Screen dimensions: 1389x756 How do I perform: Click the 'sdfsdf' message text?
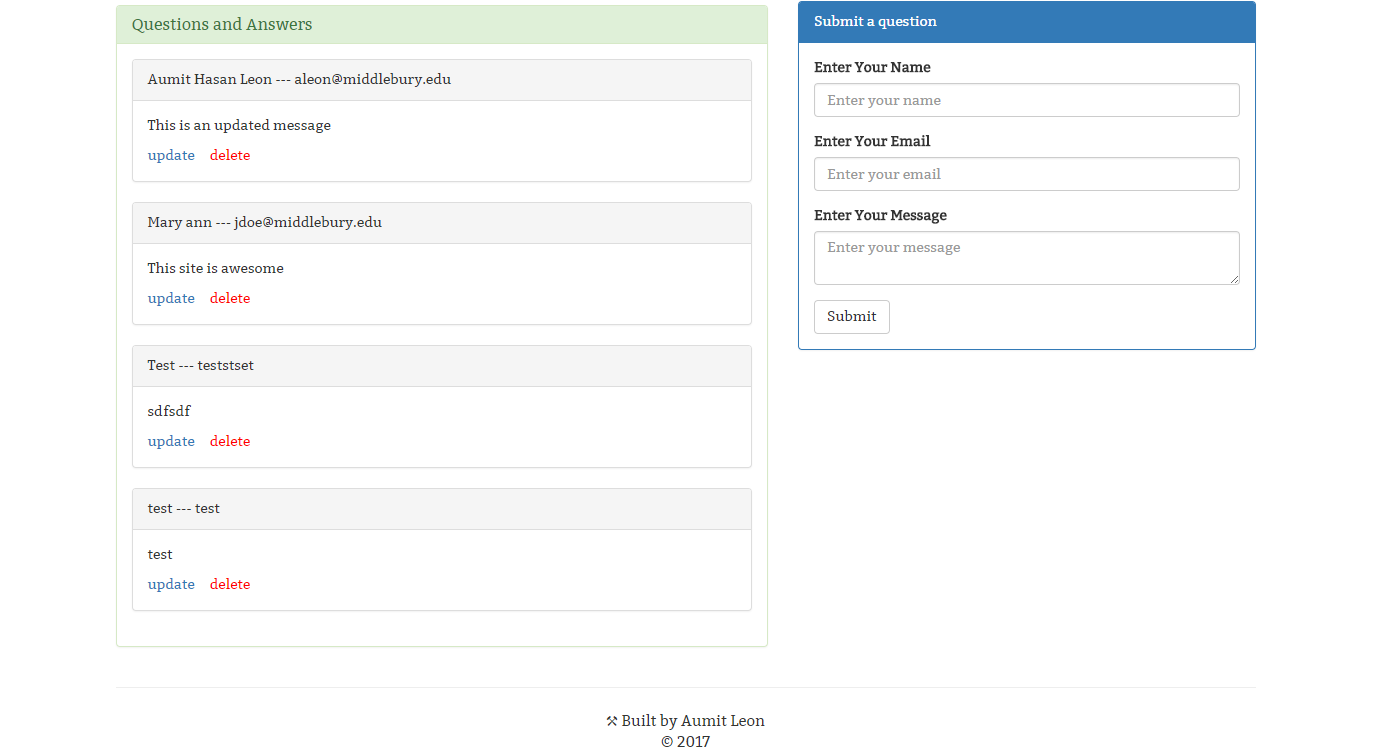[169, 412]
